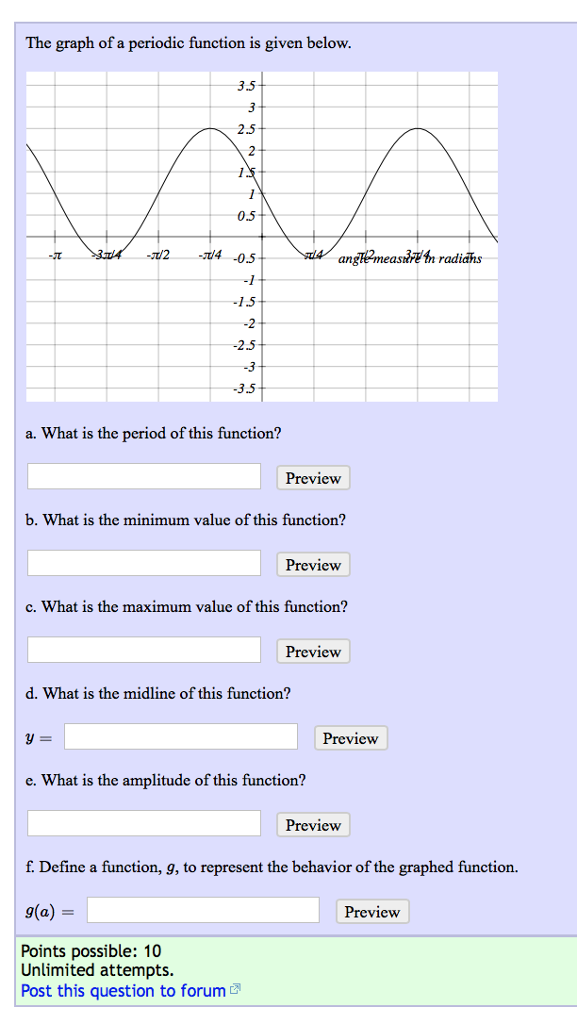
Task: Click the periodic function graph
Action: pyautogui.click(x=260, y=235)
